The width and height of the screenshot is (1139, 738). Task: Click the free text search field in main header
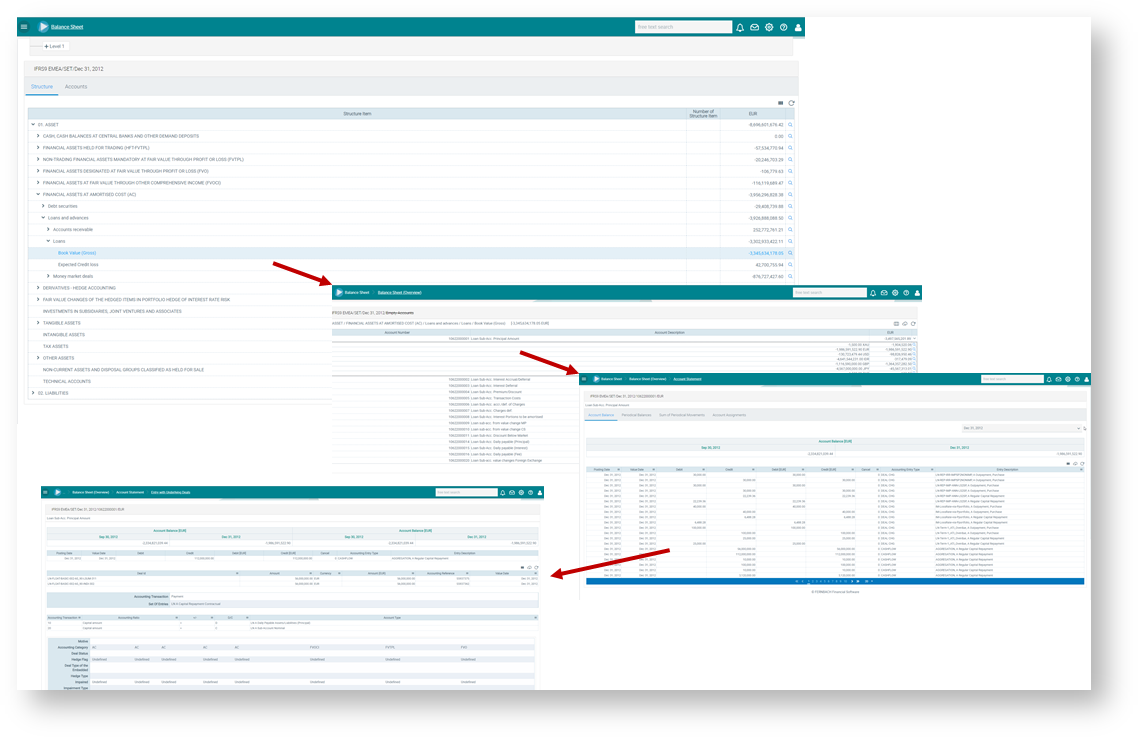coord(683,27)
